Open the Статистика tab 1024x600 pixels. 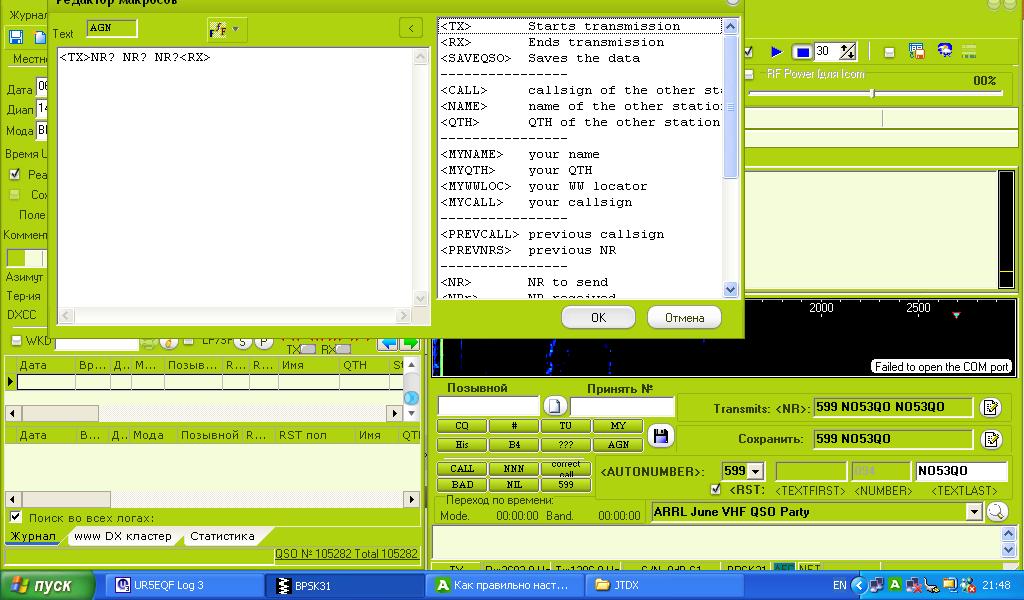[x=222, y=536]
